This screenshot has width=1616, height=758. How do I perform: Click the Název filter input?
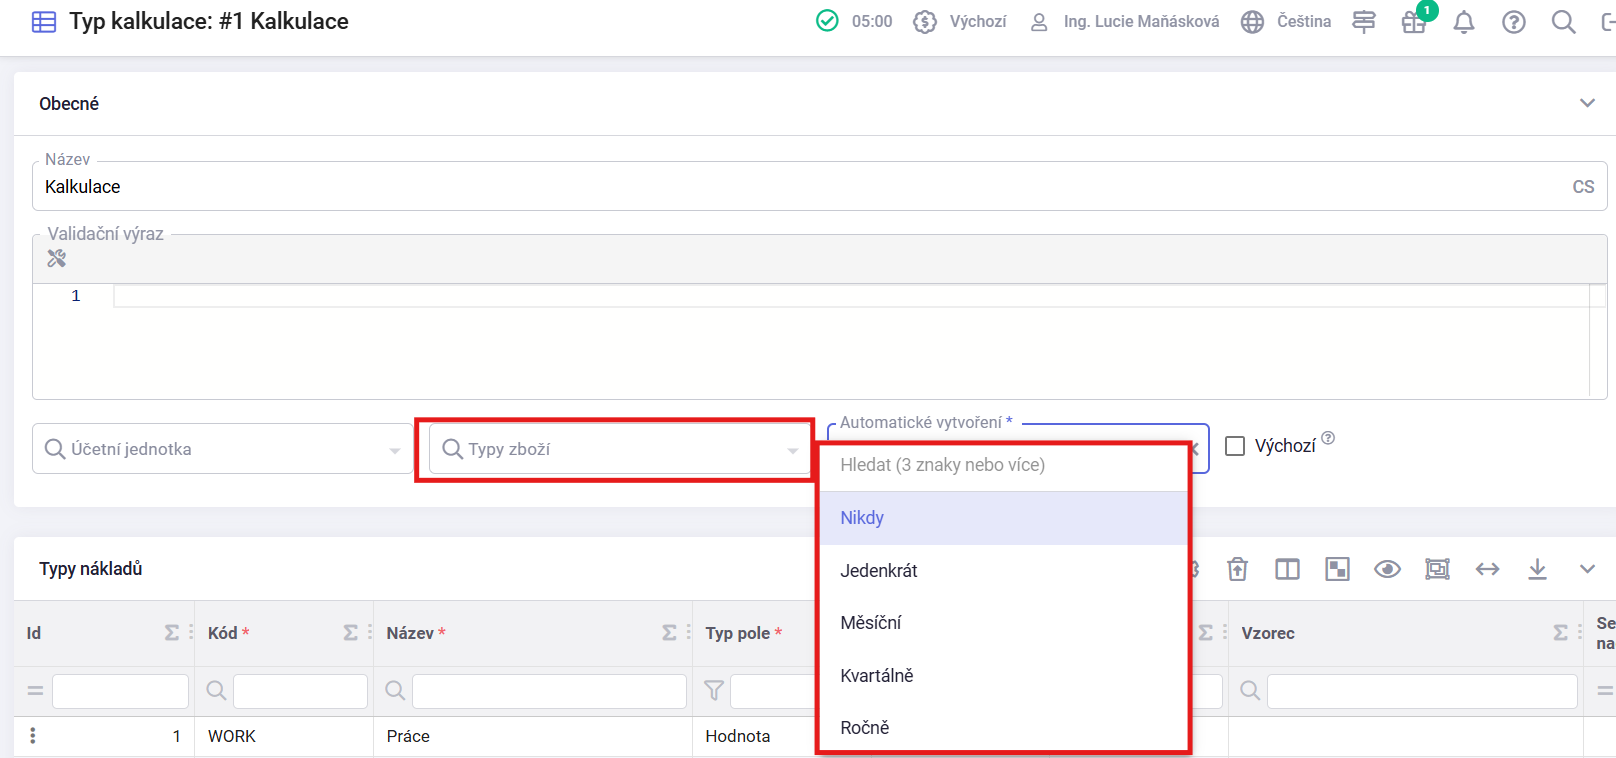tap(549, 691)
